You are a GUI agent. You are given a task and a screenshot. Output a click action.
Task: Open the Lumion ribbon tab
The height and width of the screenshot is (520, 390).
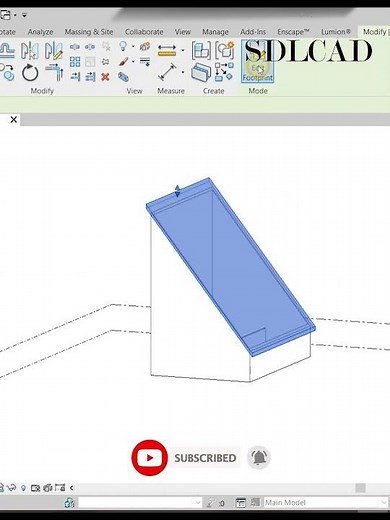pos(336,32)
